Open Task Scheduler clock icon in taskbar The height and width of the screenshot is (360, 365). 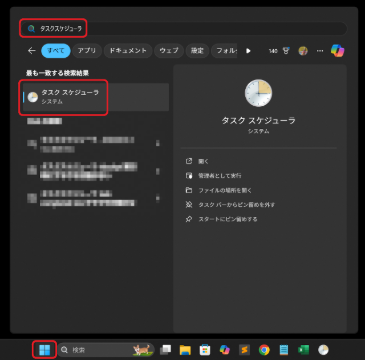click(x=323, y=350)
